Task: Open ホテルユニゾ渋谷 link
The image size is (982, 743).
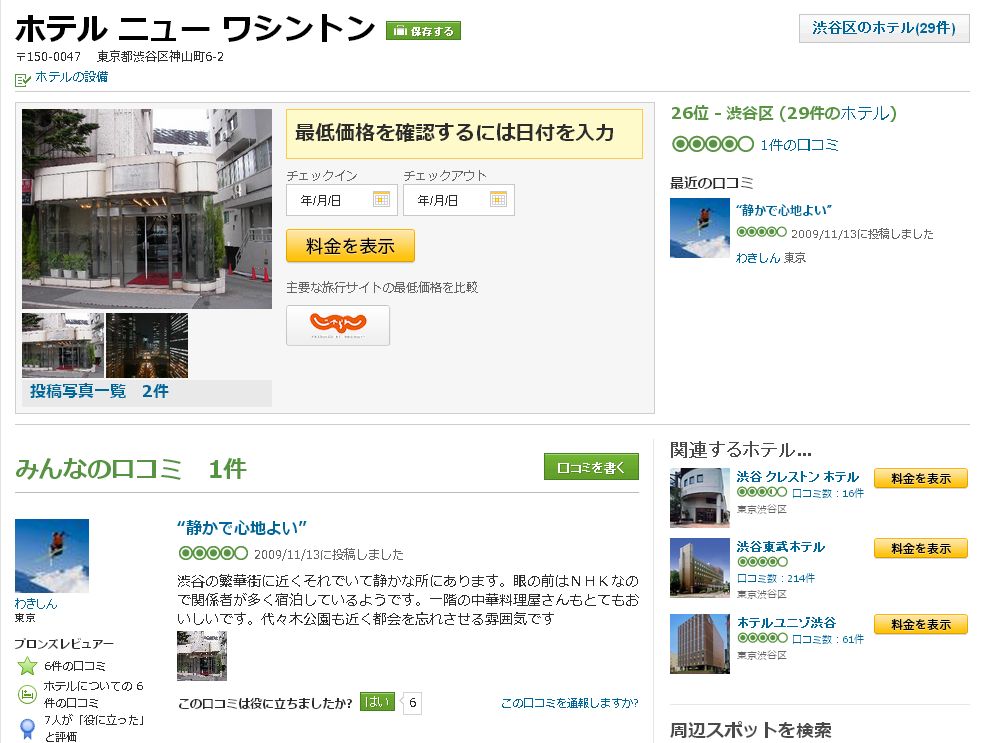Action: point(786,623)
